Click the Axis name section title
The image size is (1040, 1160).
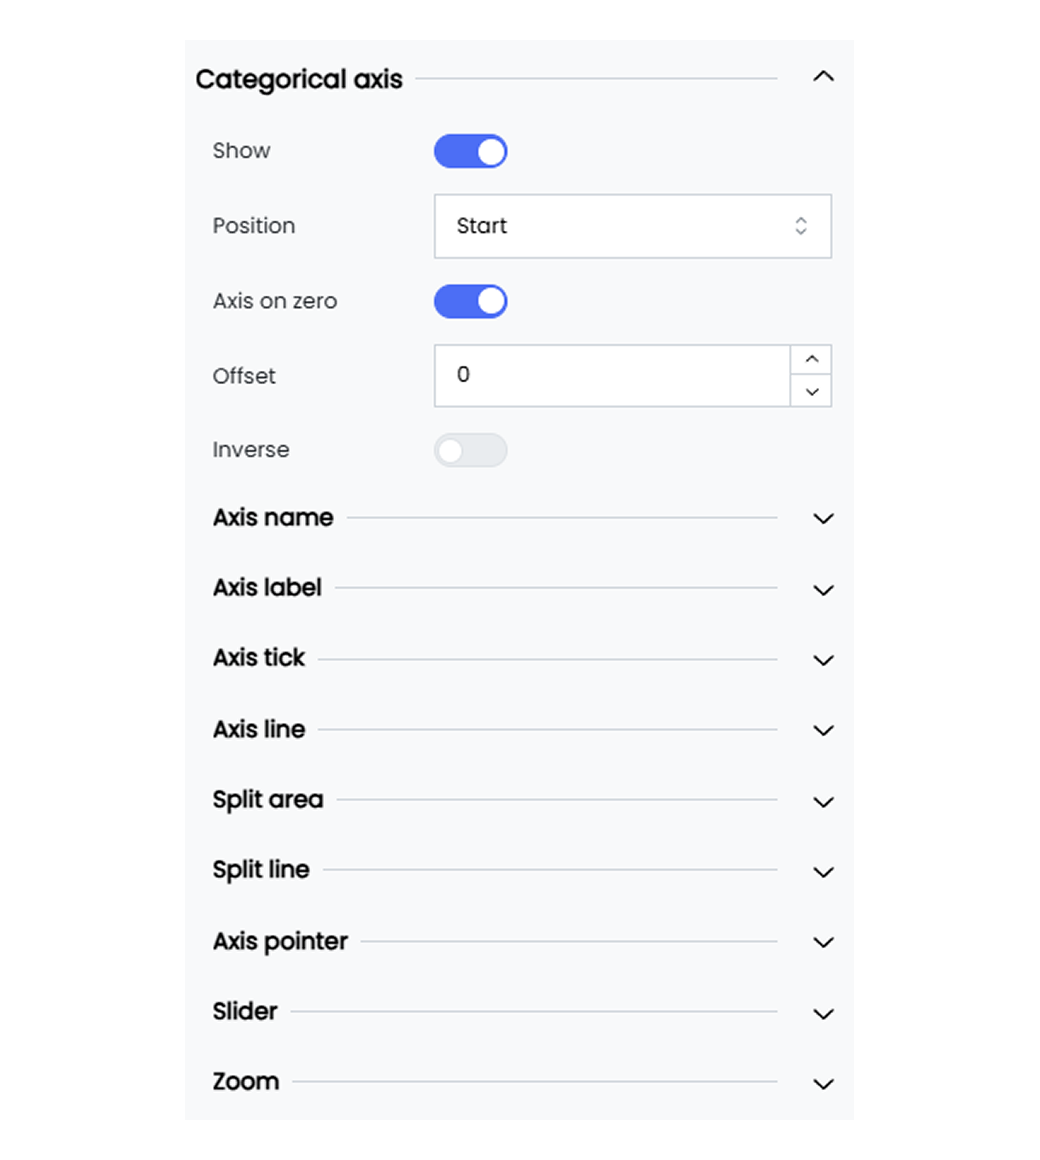(273, 518)
